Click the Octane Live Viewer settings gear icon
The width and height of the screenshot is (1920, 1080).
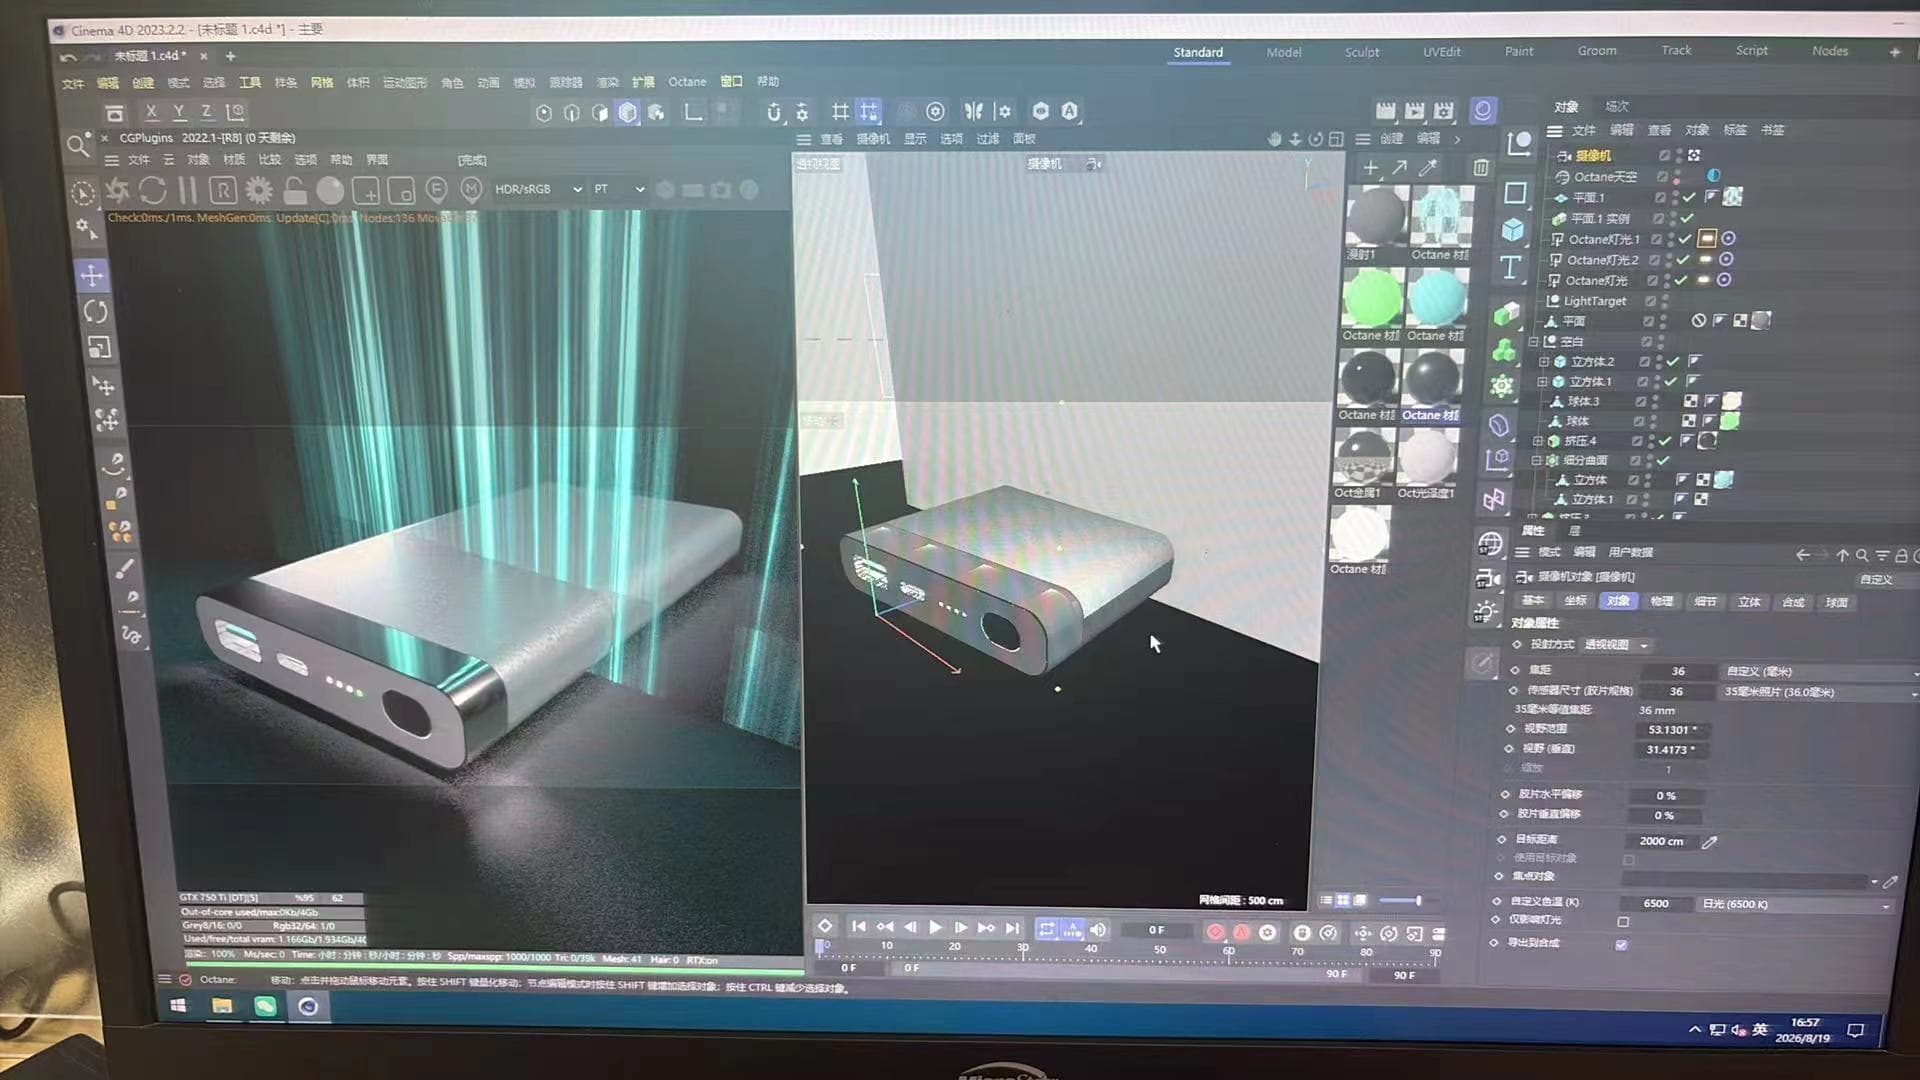coord(259,190)
